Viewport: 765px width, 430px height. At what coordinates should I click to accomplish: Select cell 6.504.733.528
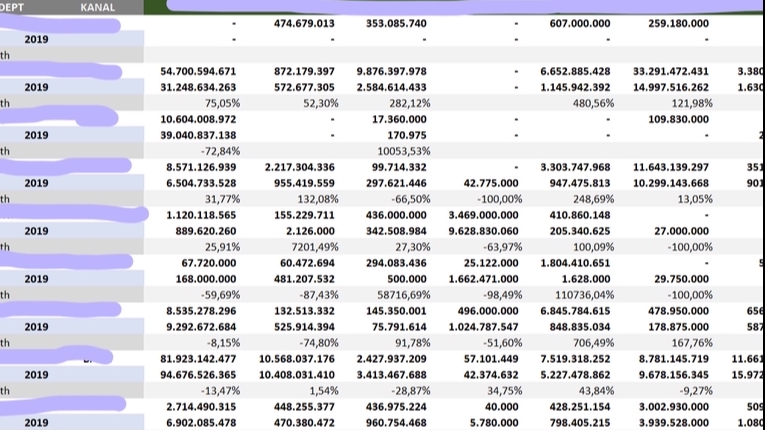201,183
